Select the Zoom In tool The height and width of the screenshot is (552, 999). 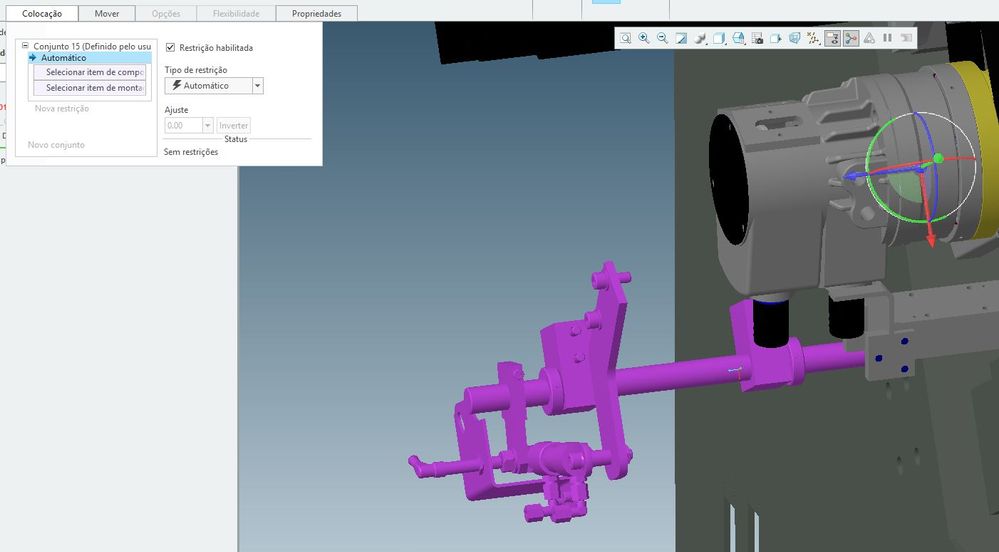[644, 38]
